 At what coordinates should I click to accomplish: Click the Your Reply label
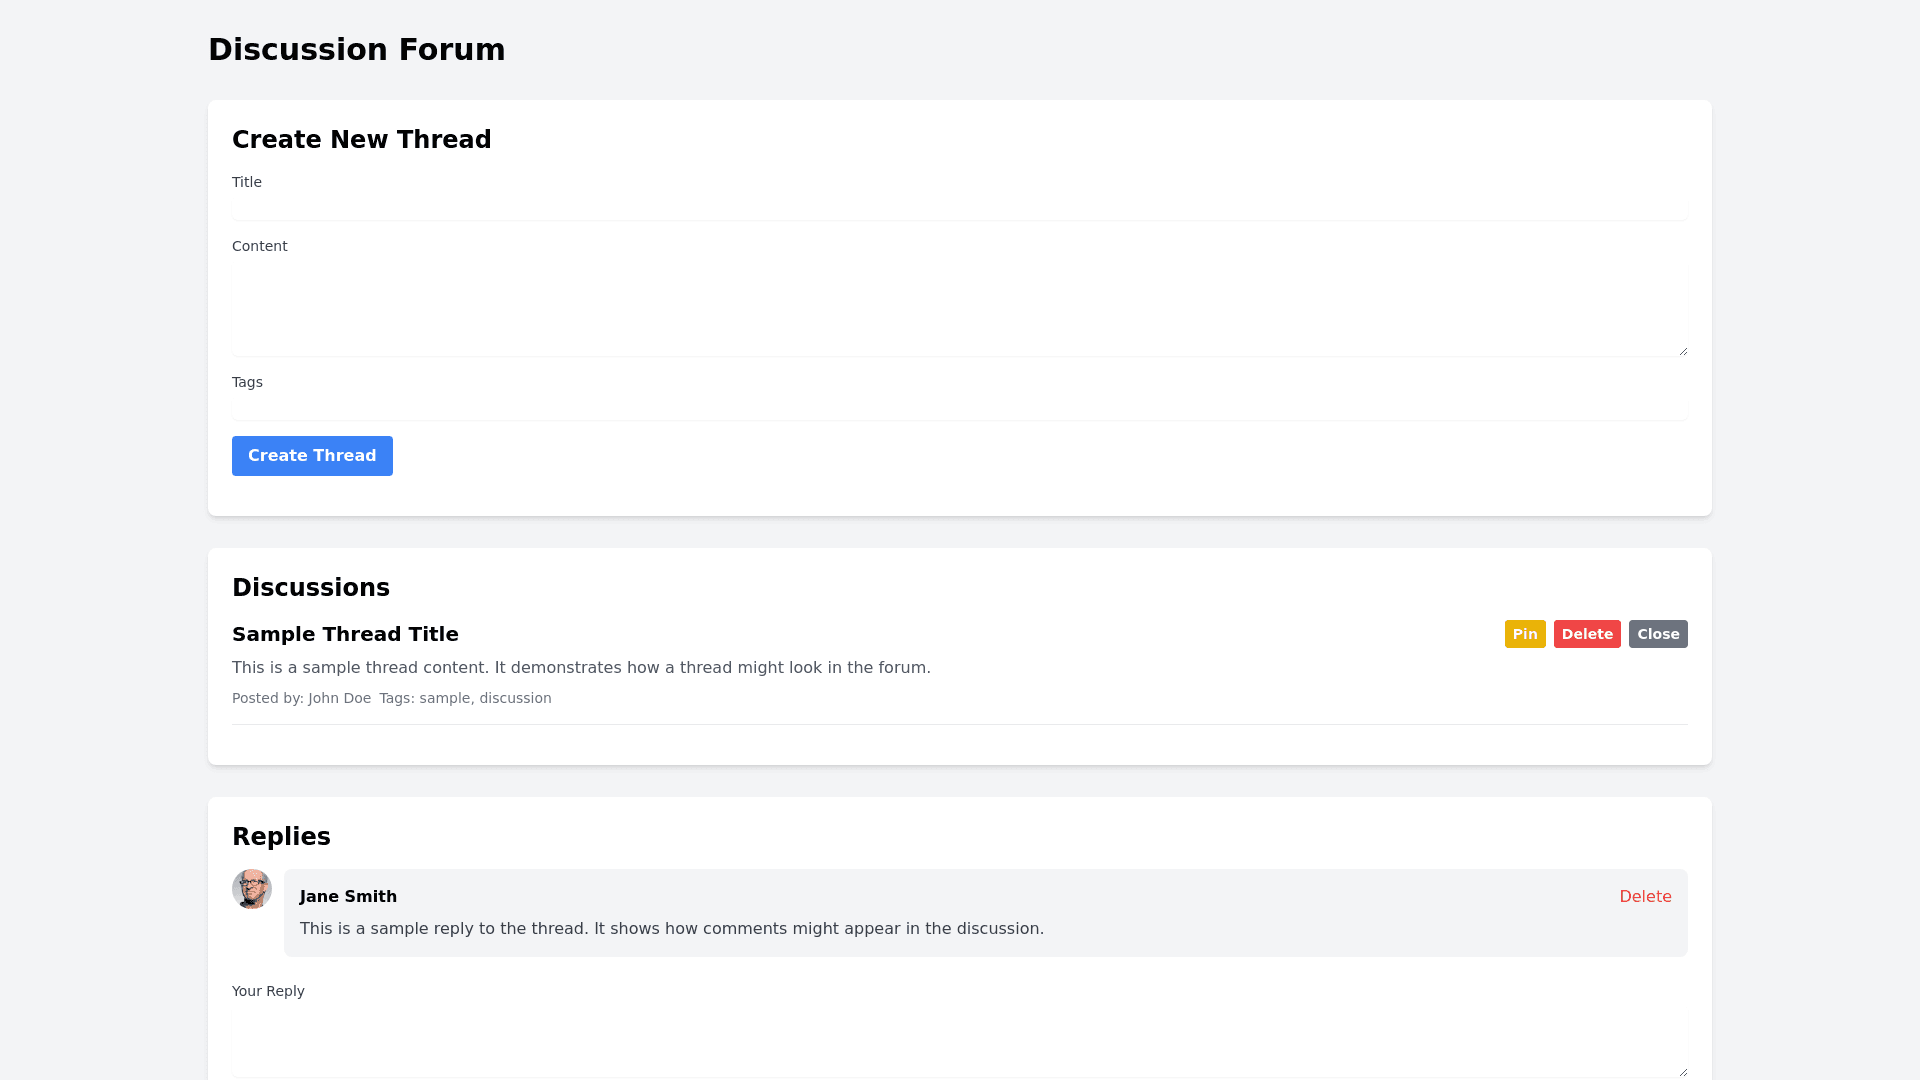coord(268,991)
